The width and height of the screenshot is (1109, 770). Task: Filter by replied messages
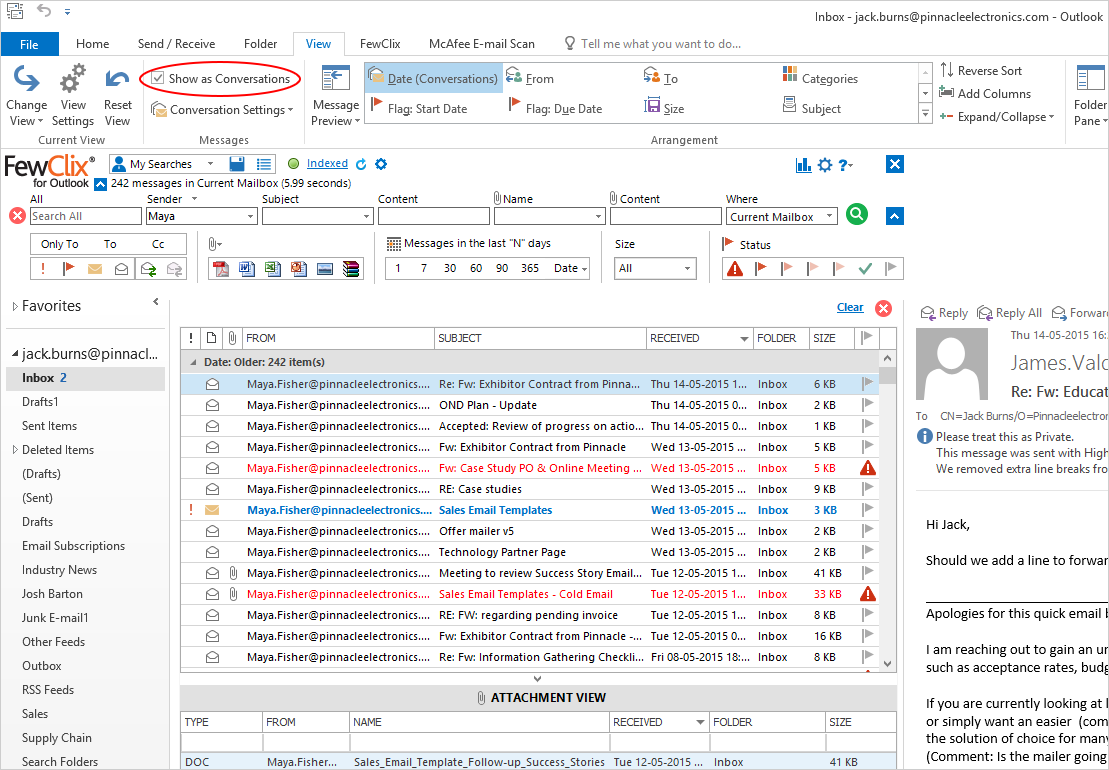(148, 269)
